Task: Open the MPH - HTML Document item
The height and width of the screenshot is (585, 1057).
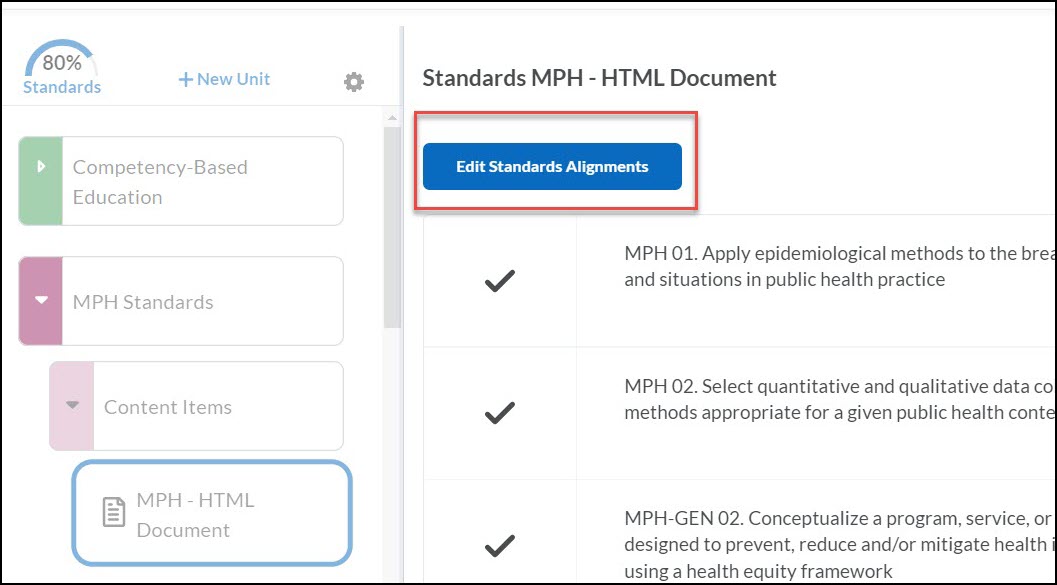Action: tap(212, 513)
